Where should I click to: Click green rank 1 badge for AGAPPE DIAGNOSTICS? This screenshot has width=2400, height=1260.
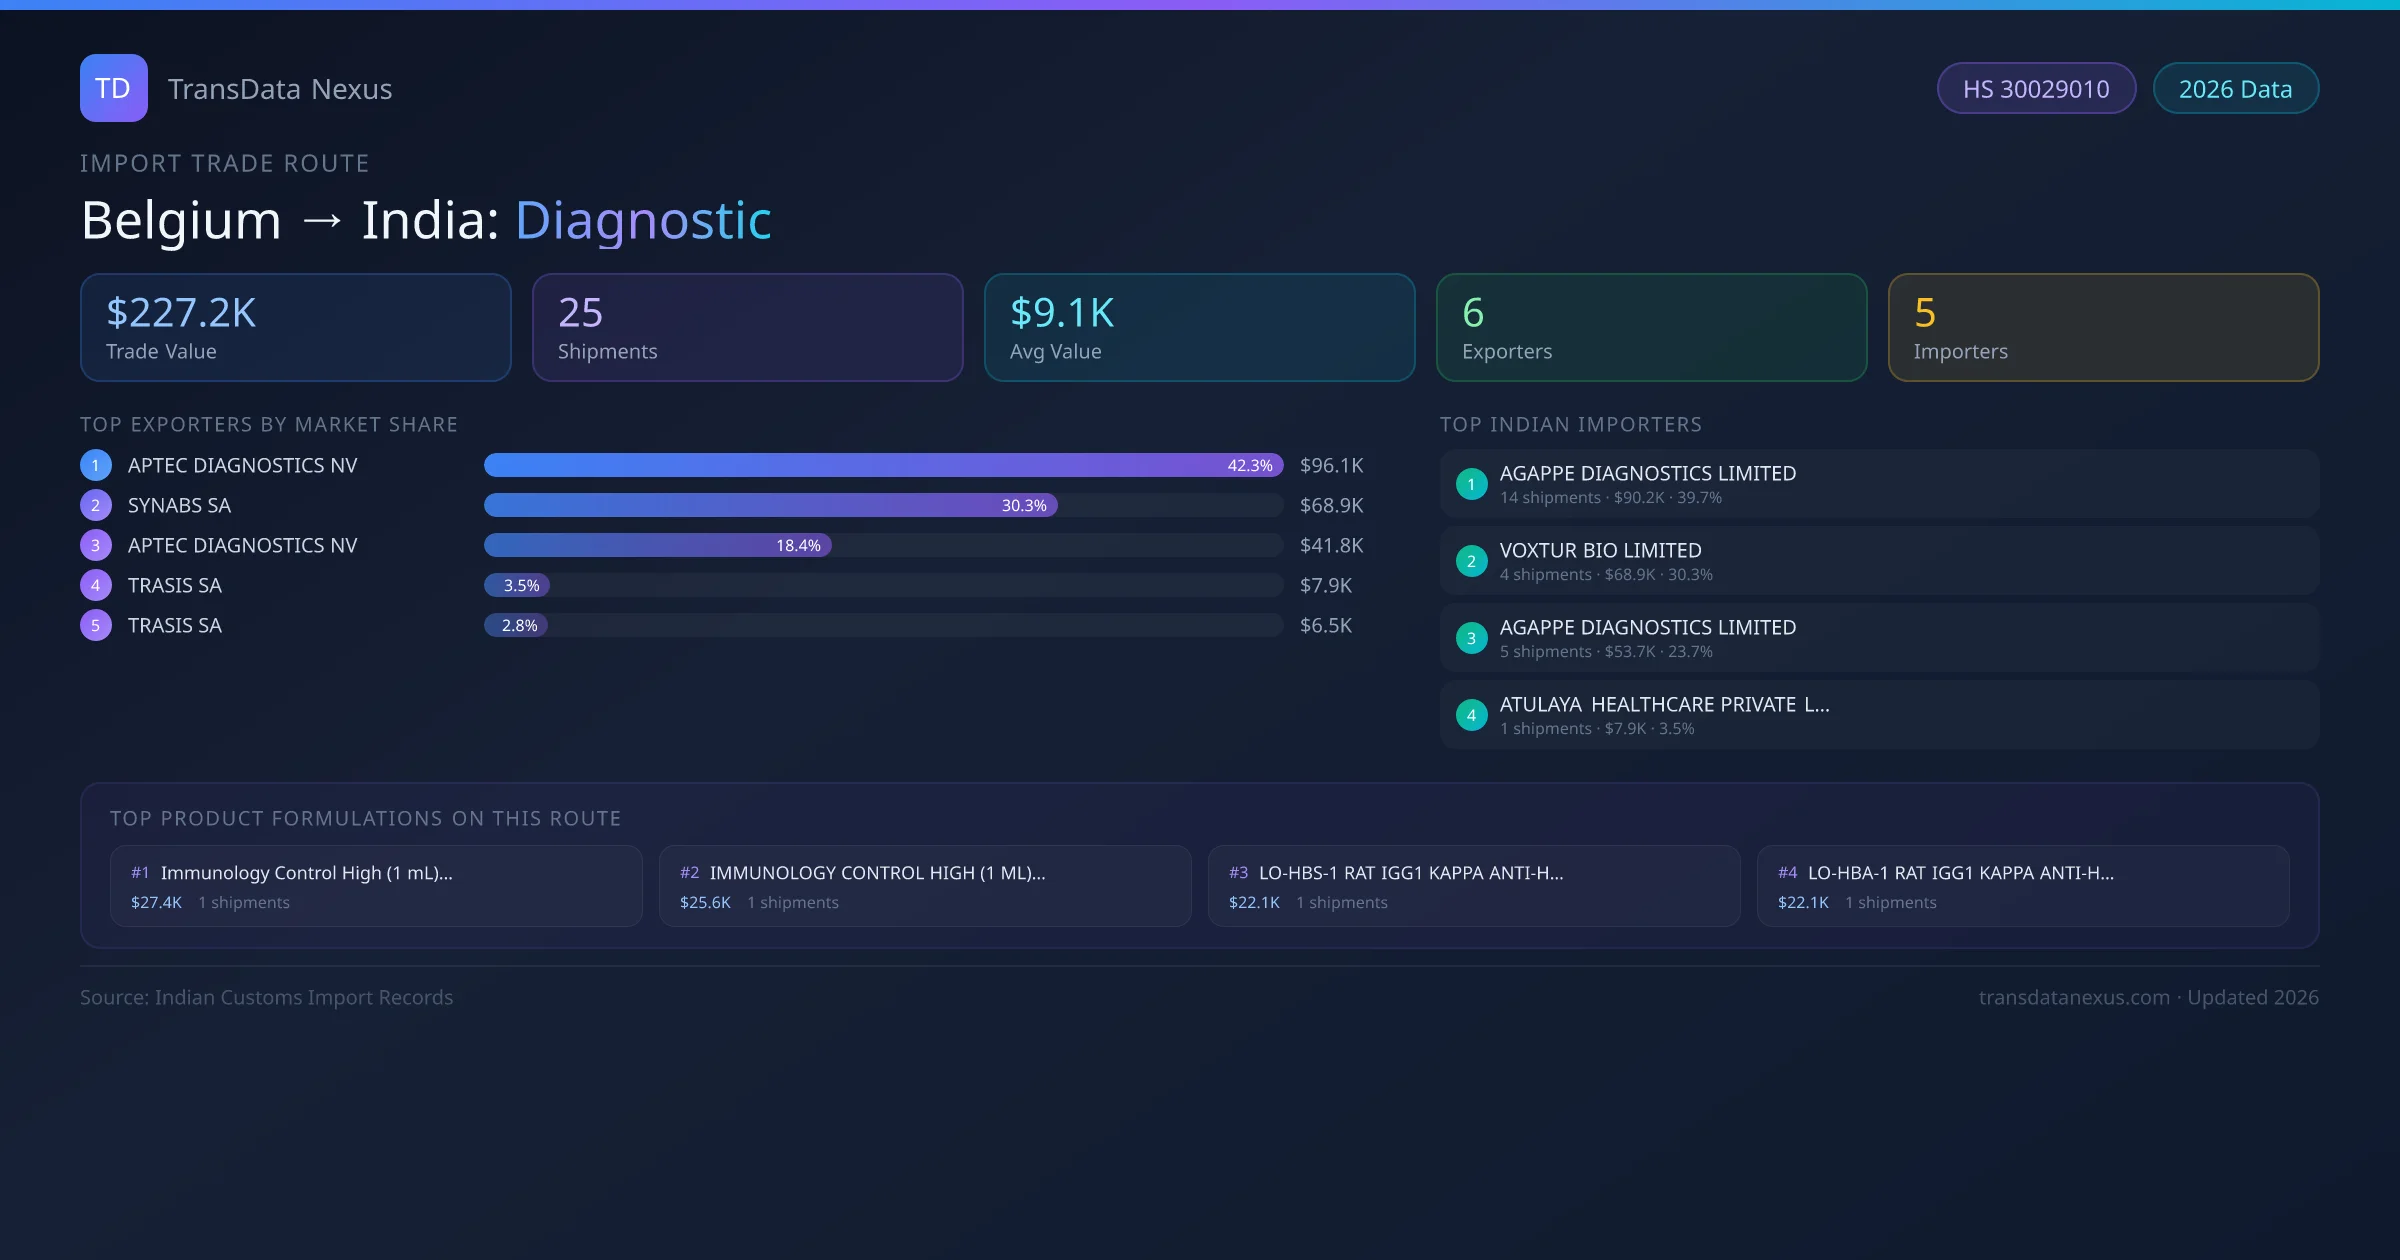tap(1471, 484)
